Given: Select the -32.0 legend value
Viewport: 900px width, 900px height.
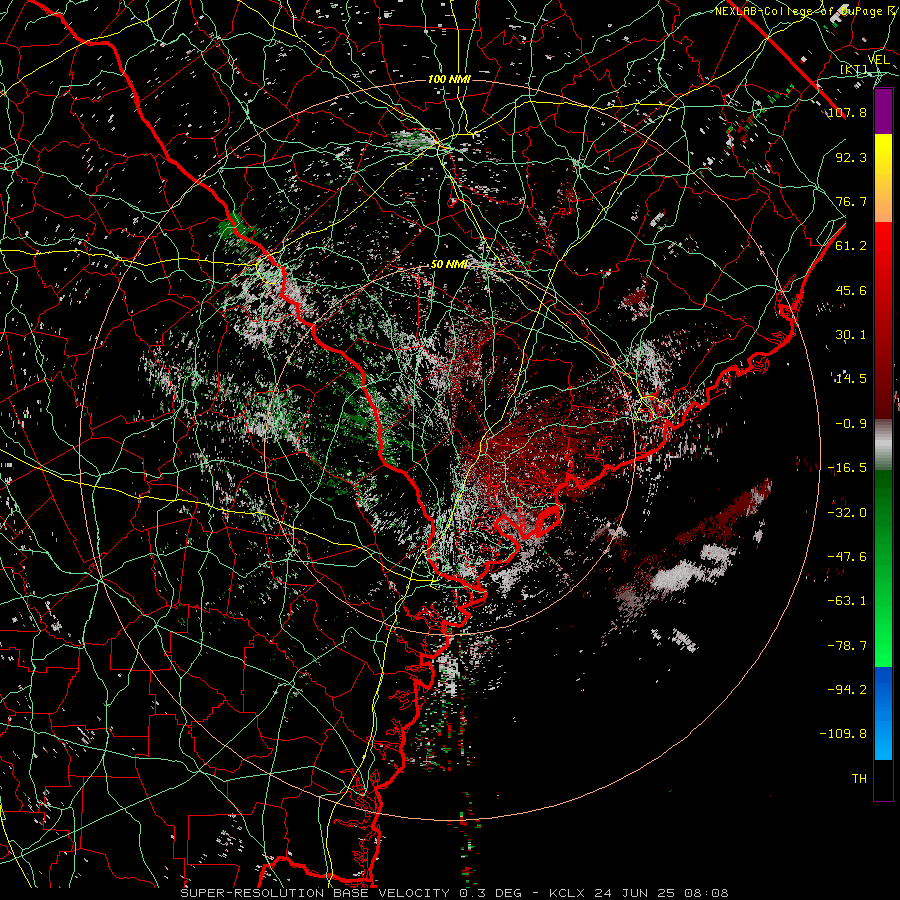Looking at the screenshot, I should (847, 513).
